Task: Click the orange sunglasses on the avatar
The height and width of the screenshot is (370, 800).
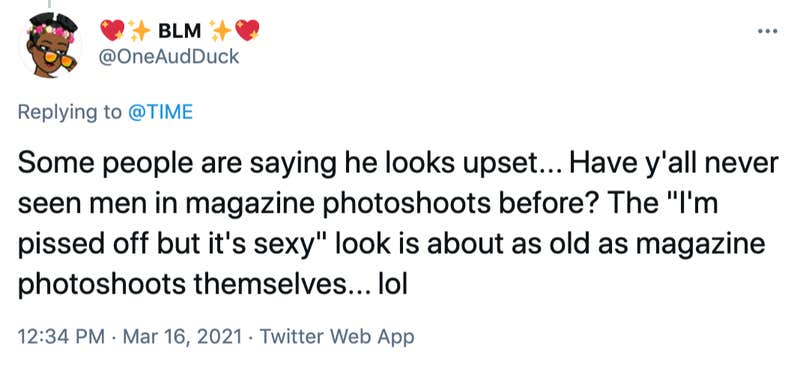Action: click(57, 57)
